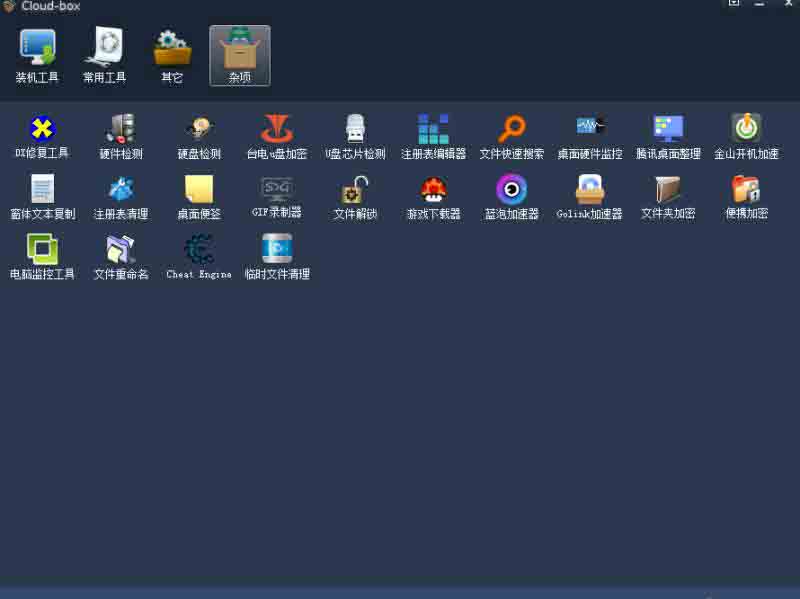The width and height of the screenshot is (800, 599).
Task: Open the 文件解锁 tool
Action: 355,197
